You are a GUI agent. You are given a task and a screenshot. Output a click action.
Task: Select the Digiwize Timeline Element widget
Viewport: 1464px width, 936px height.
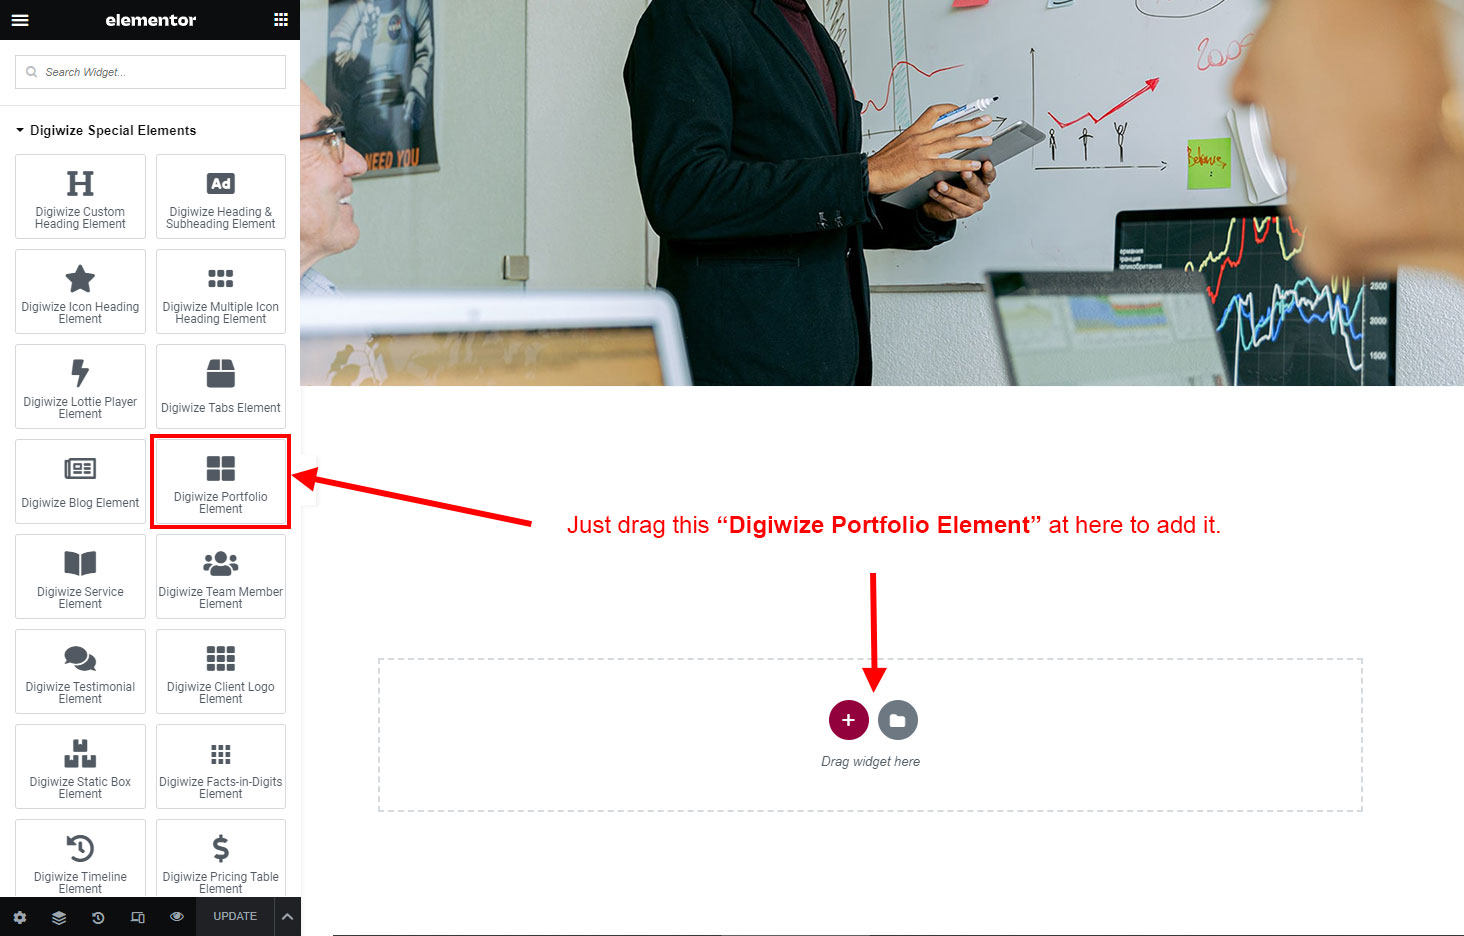[80, 858]
